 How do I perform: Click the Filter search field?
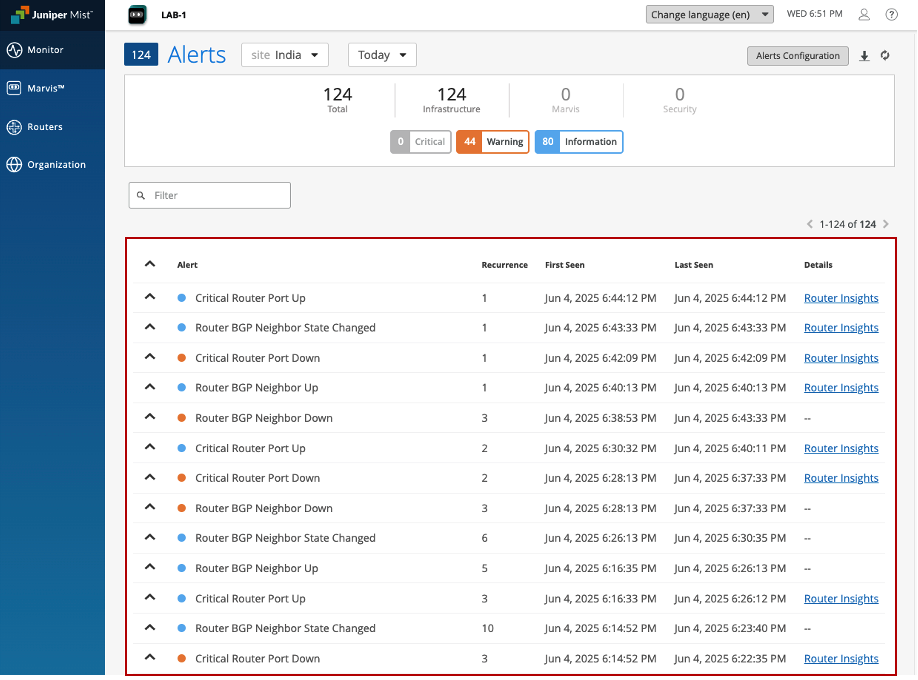[217, 195]
